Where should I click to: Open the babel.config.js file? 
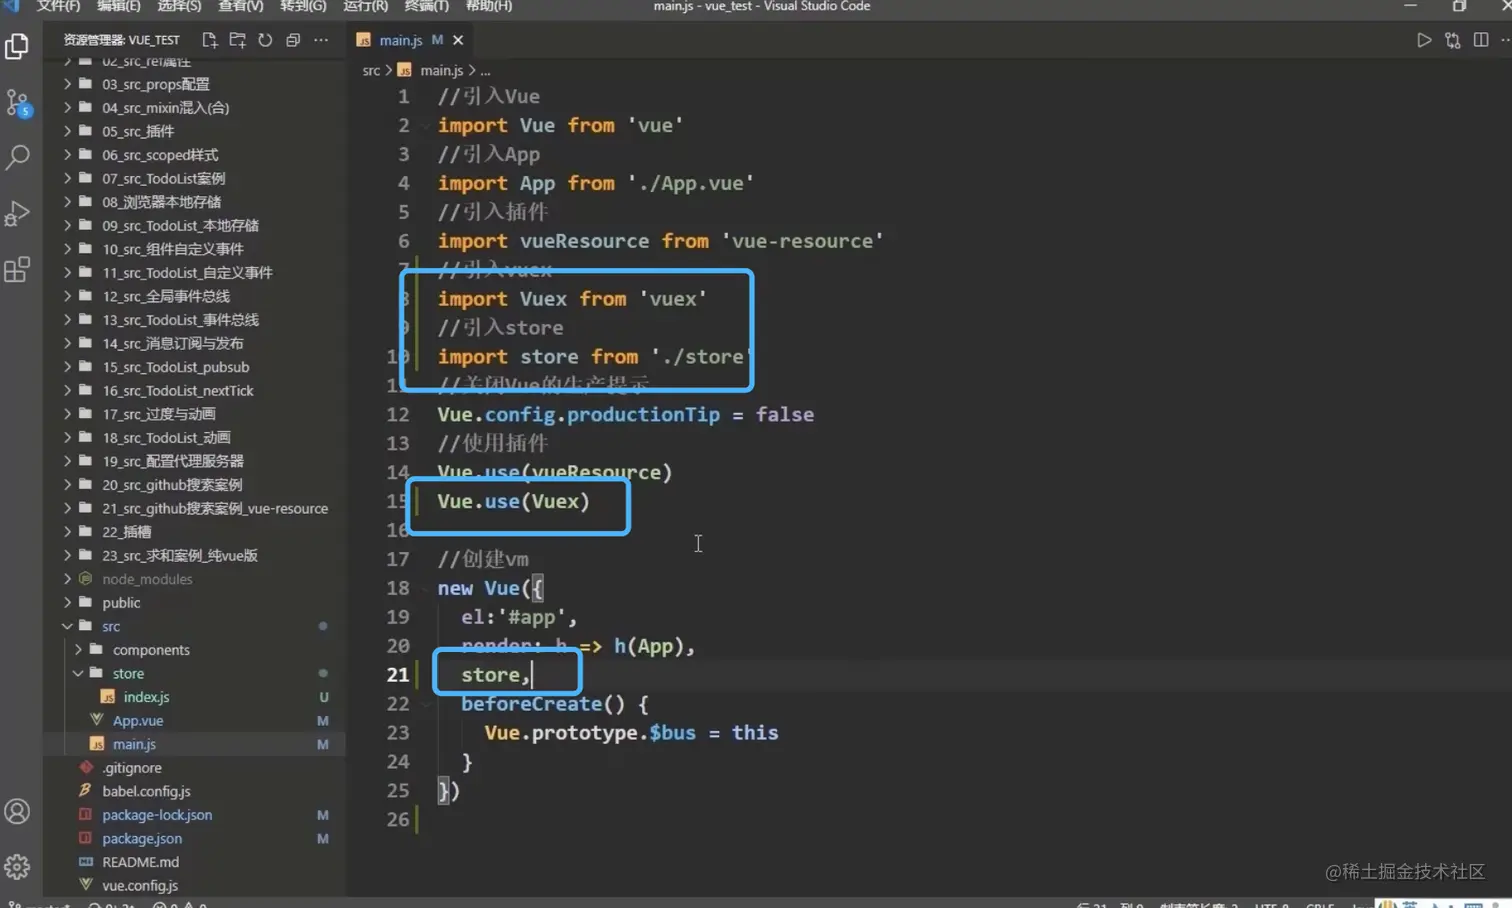click(146, 791)
